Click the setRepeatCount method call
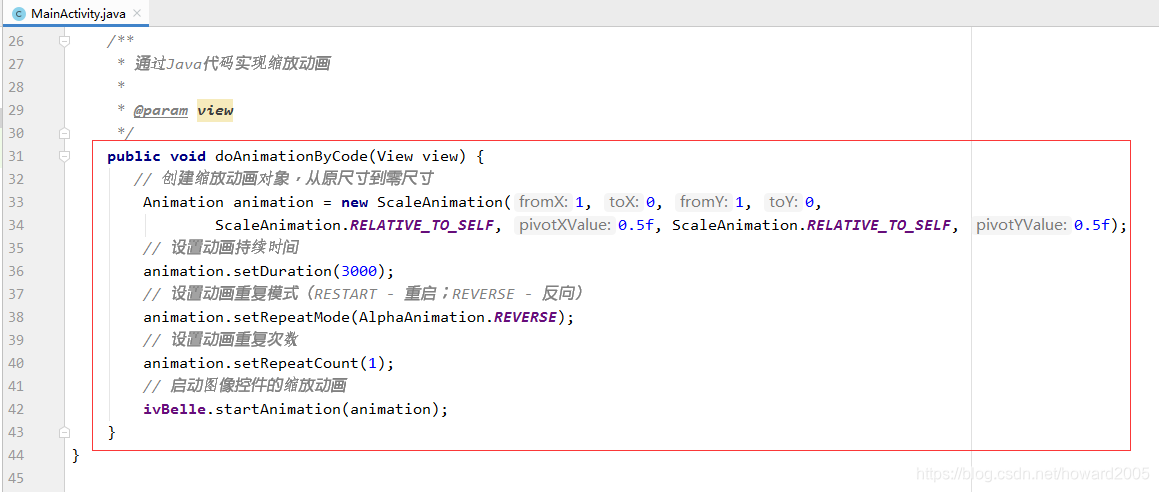Screen dimensions: 1159x492 (x=296, y=363)
